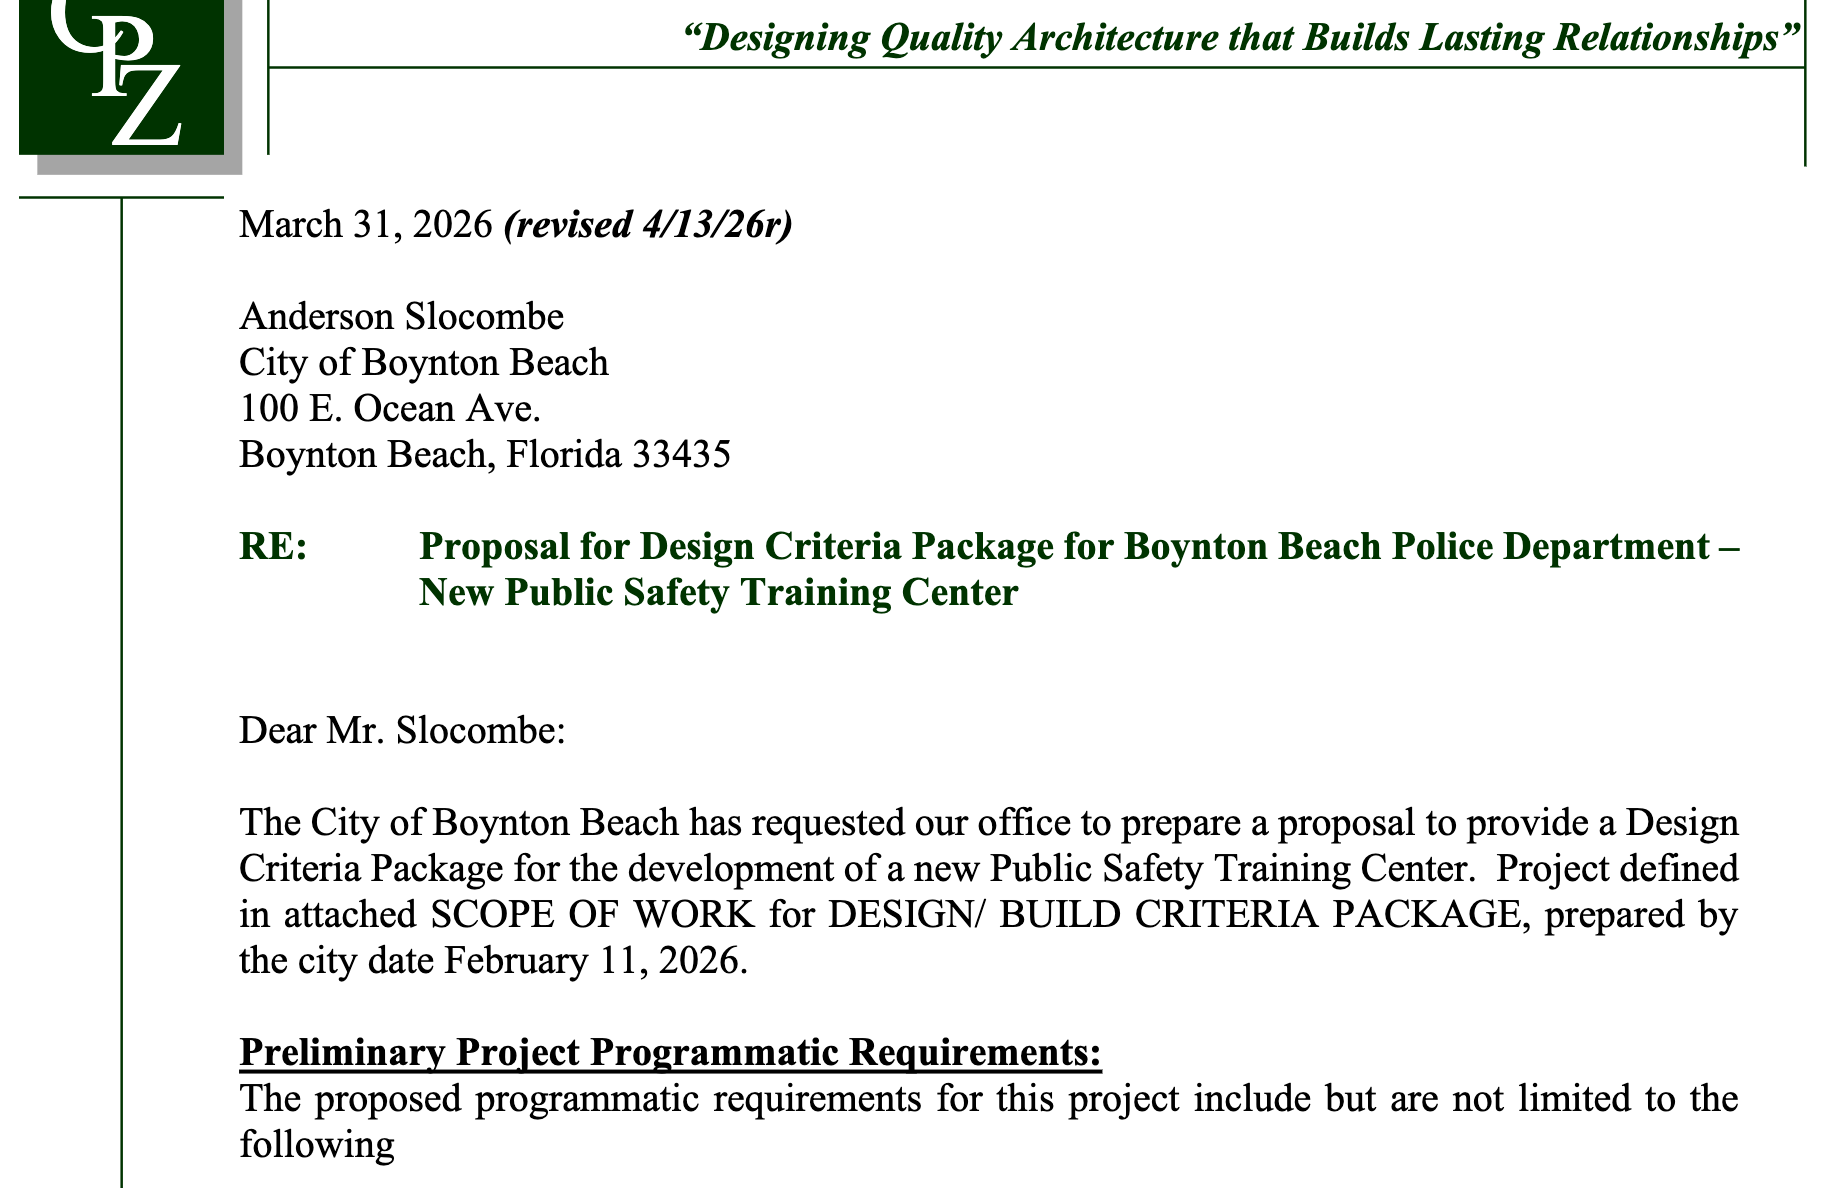Screen dimensions: 1842x1188
Task: Click the CPZ logo in the header
Action: tap(122, 77)
